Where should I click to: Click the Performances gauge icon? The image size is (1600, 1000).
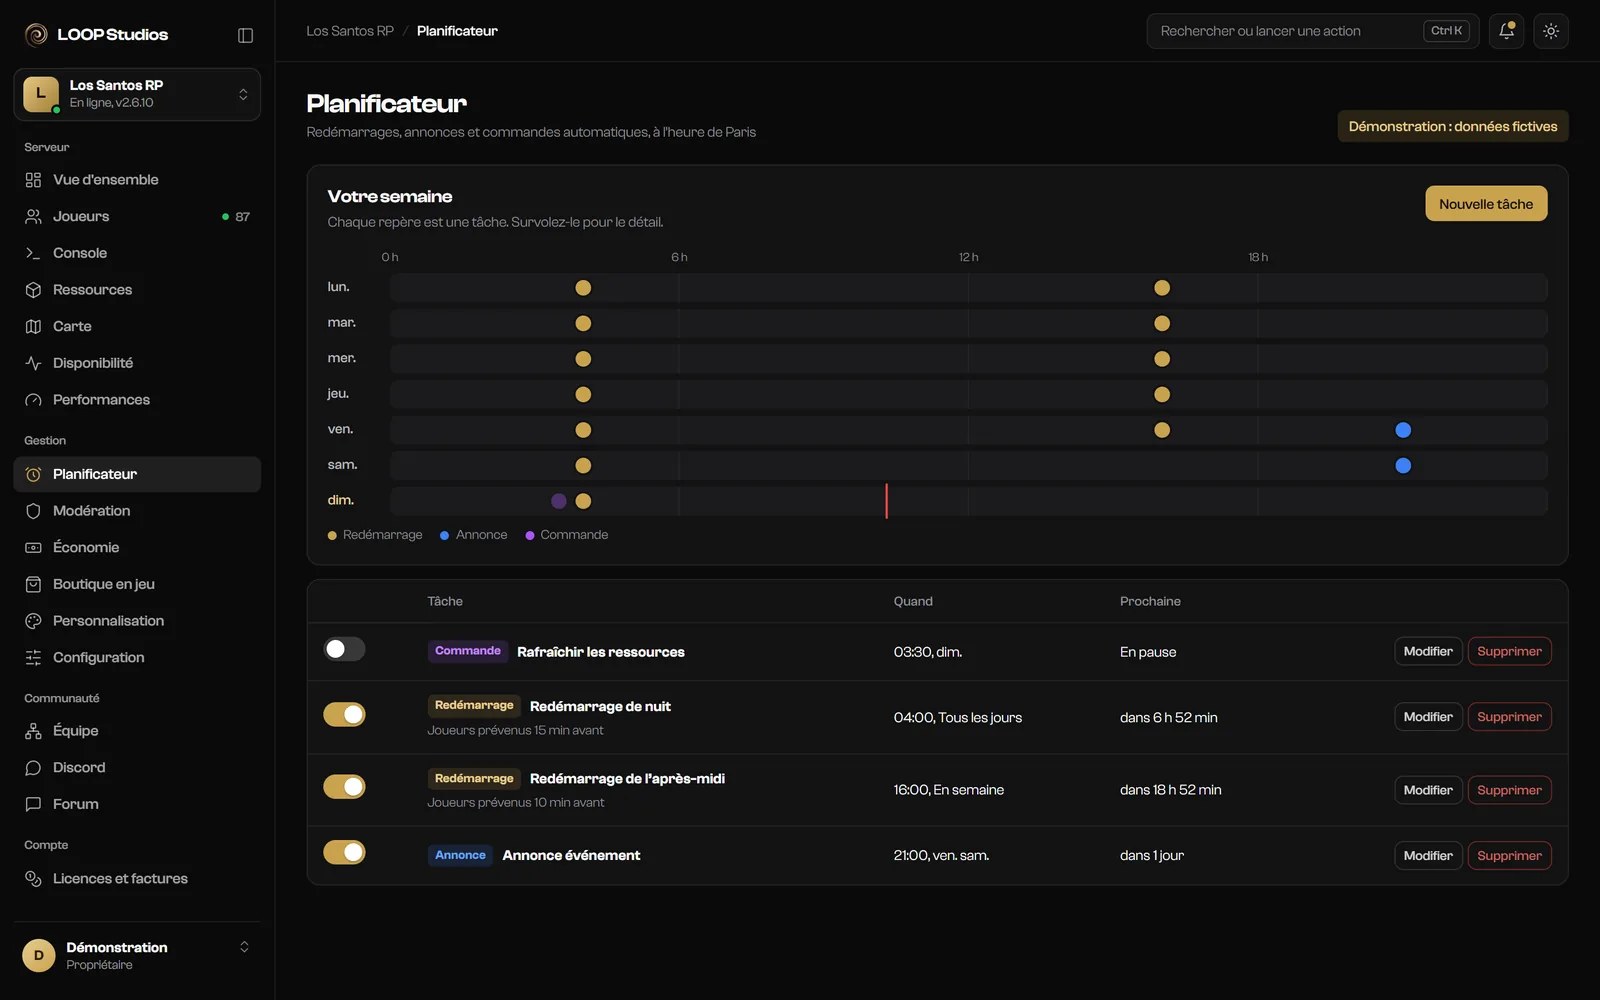click(33, 400)
